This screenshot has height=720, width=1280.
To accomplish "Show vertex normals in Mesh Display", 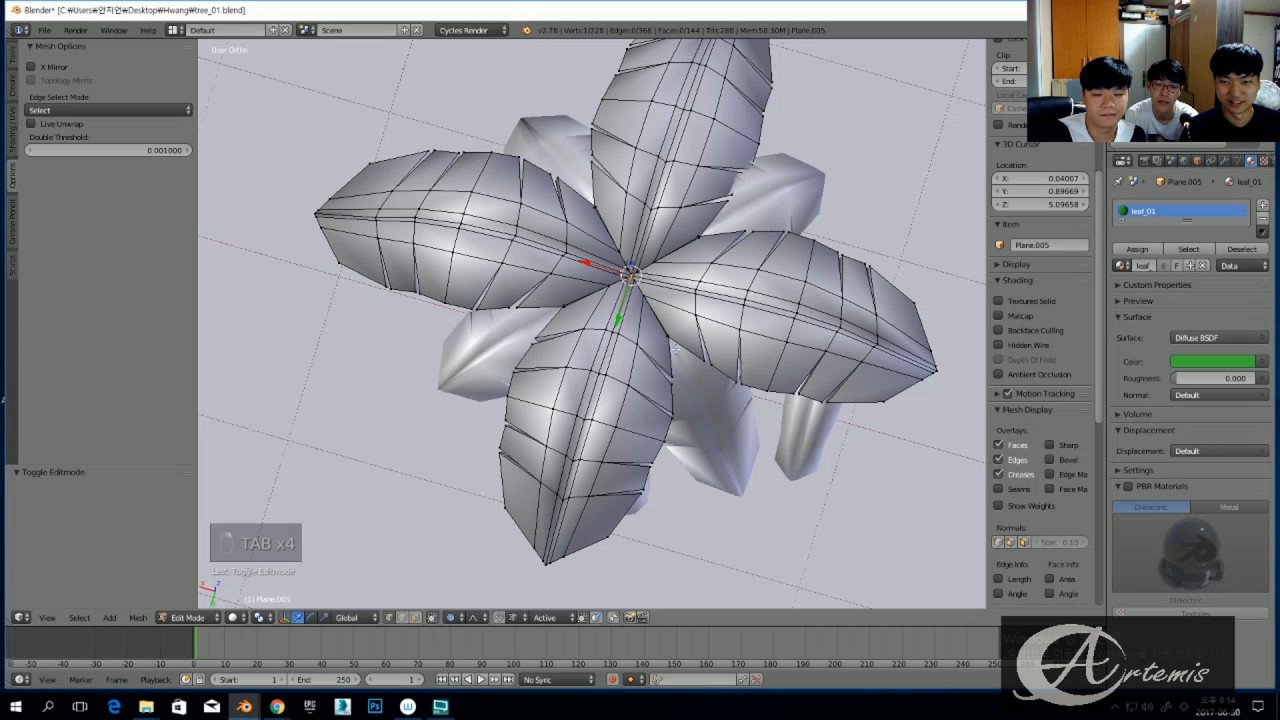I will tap(998, 542).
